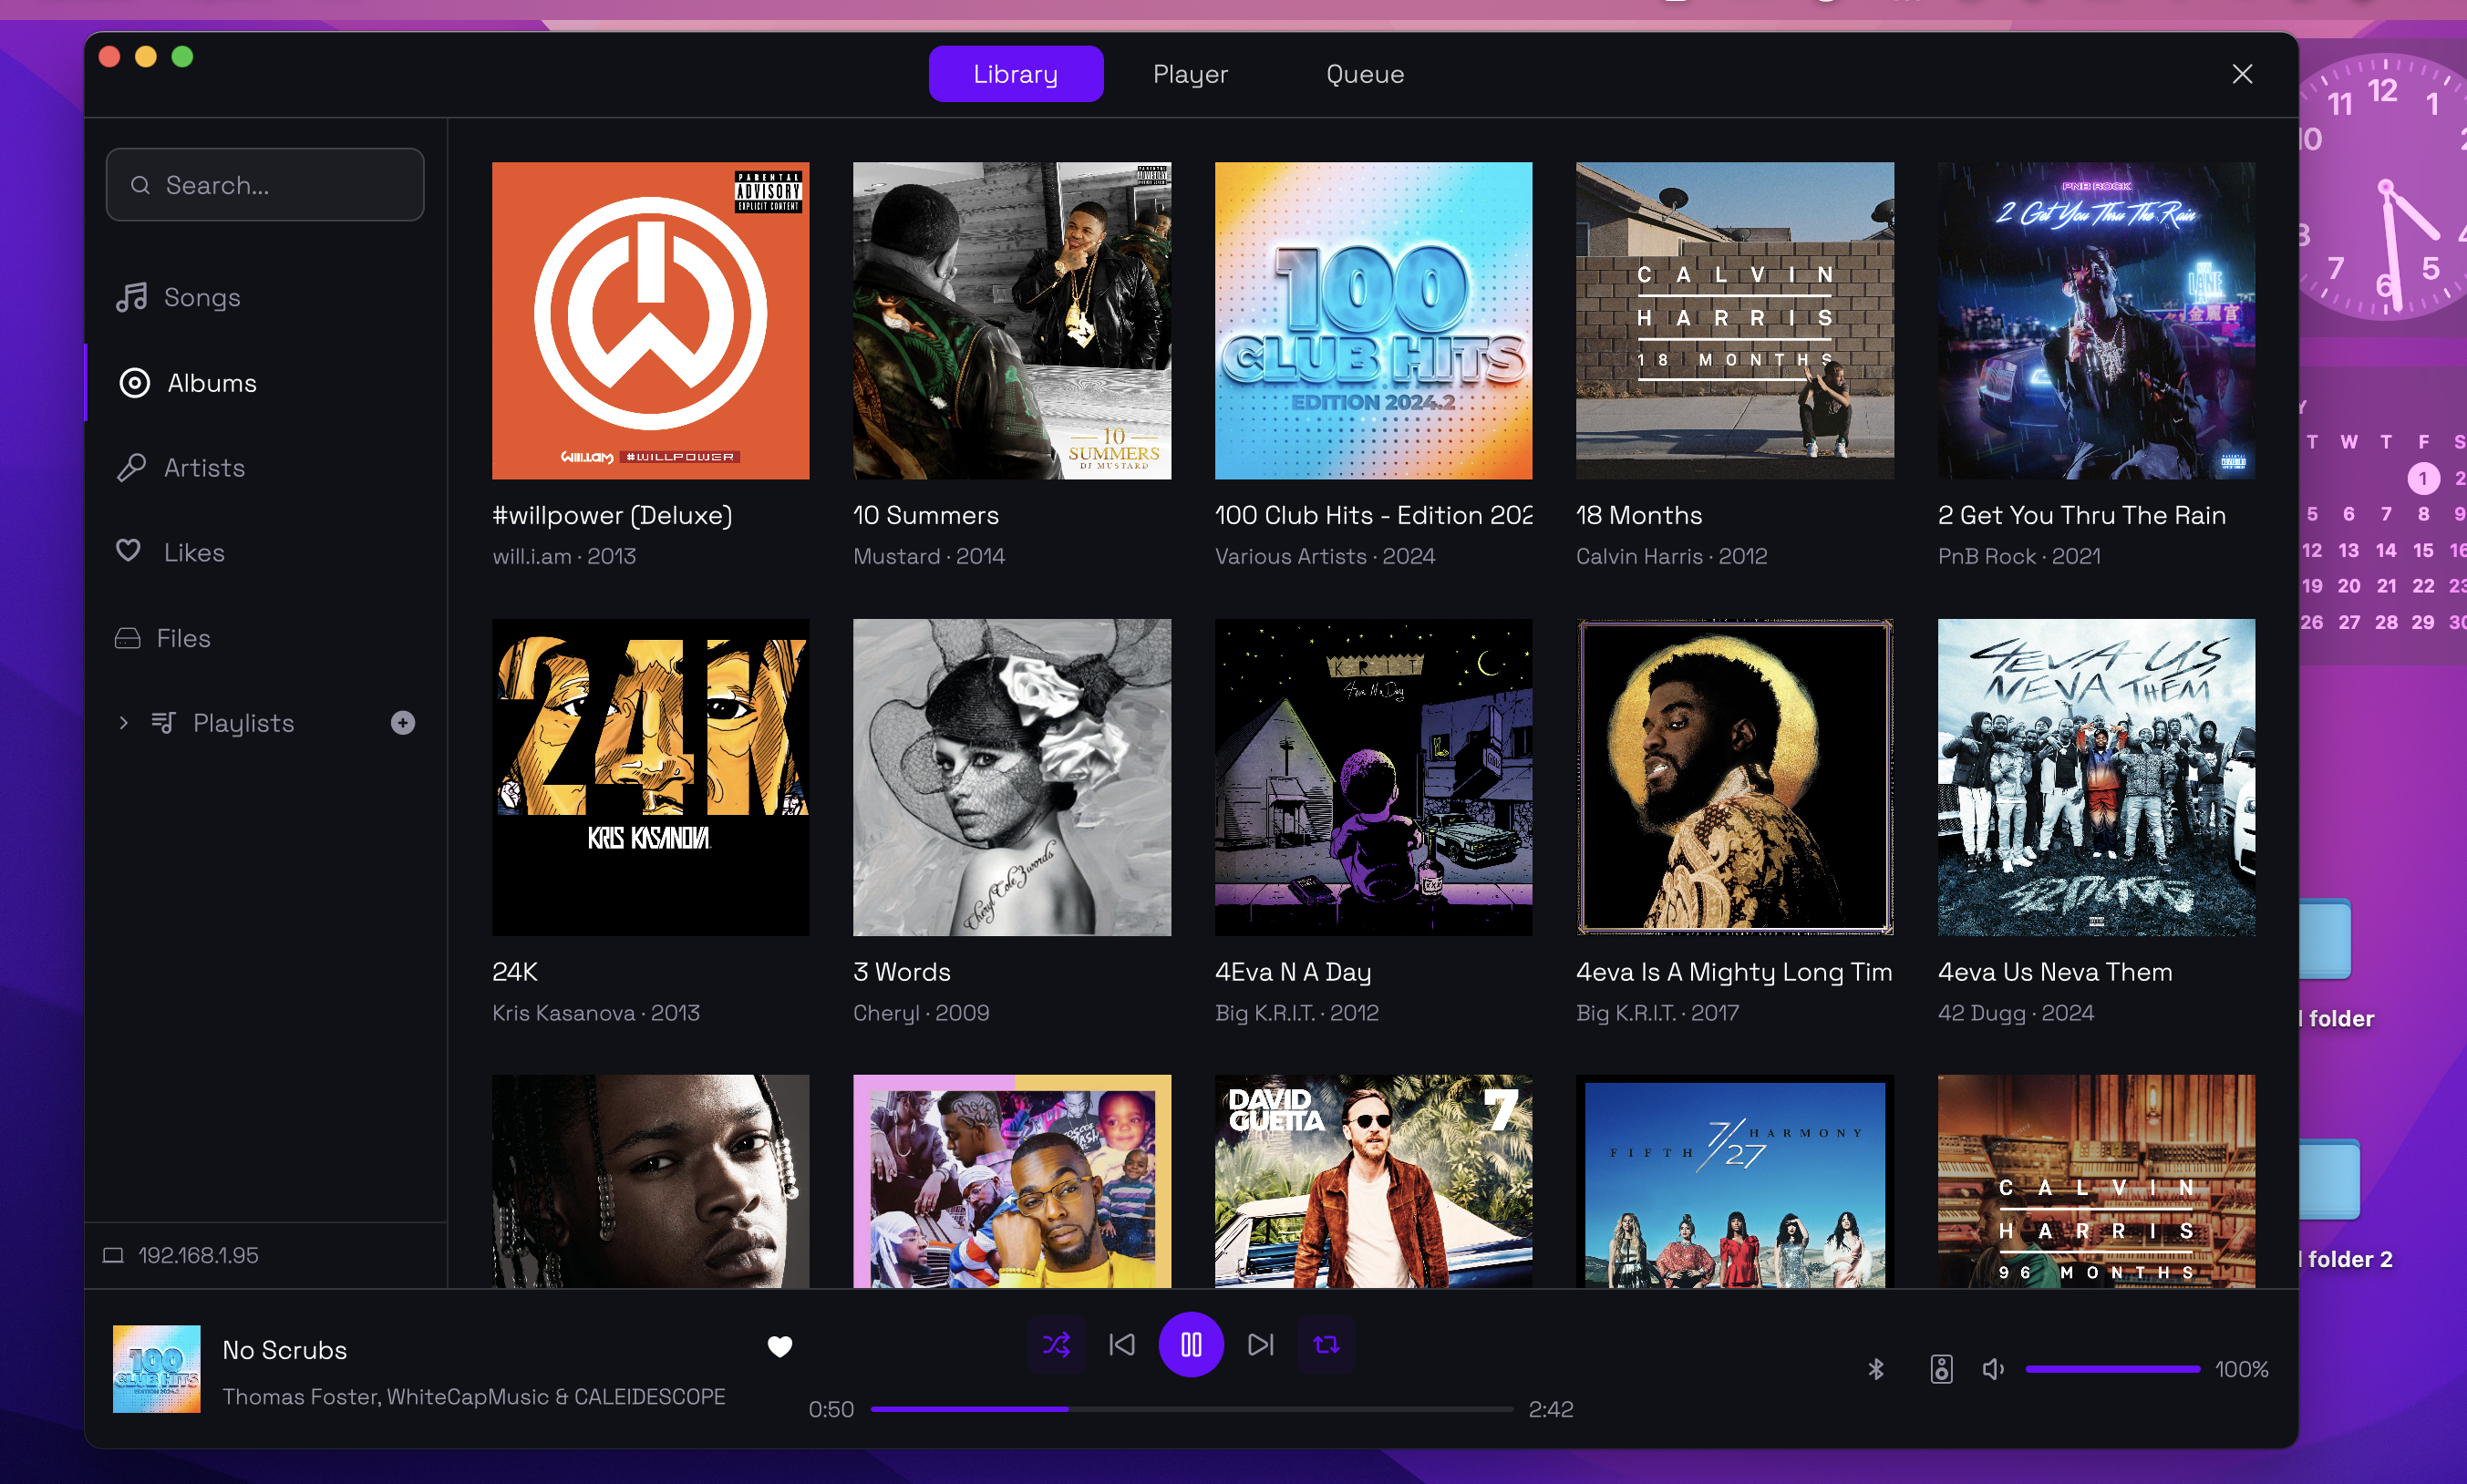Select date 14 in the calendar widget
This screenshot has height=1484, width=2467.
(2386, 550)
